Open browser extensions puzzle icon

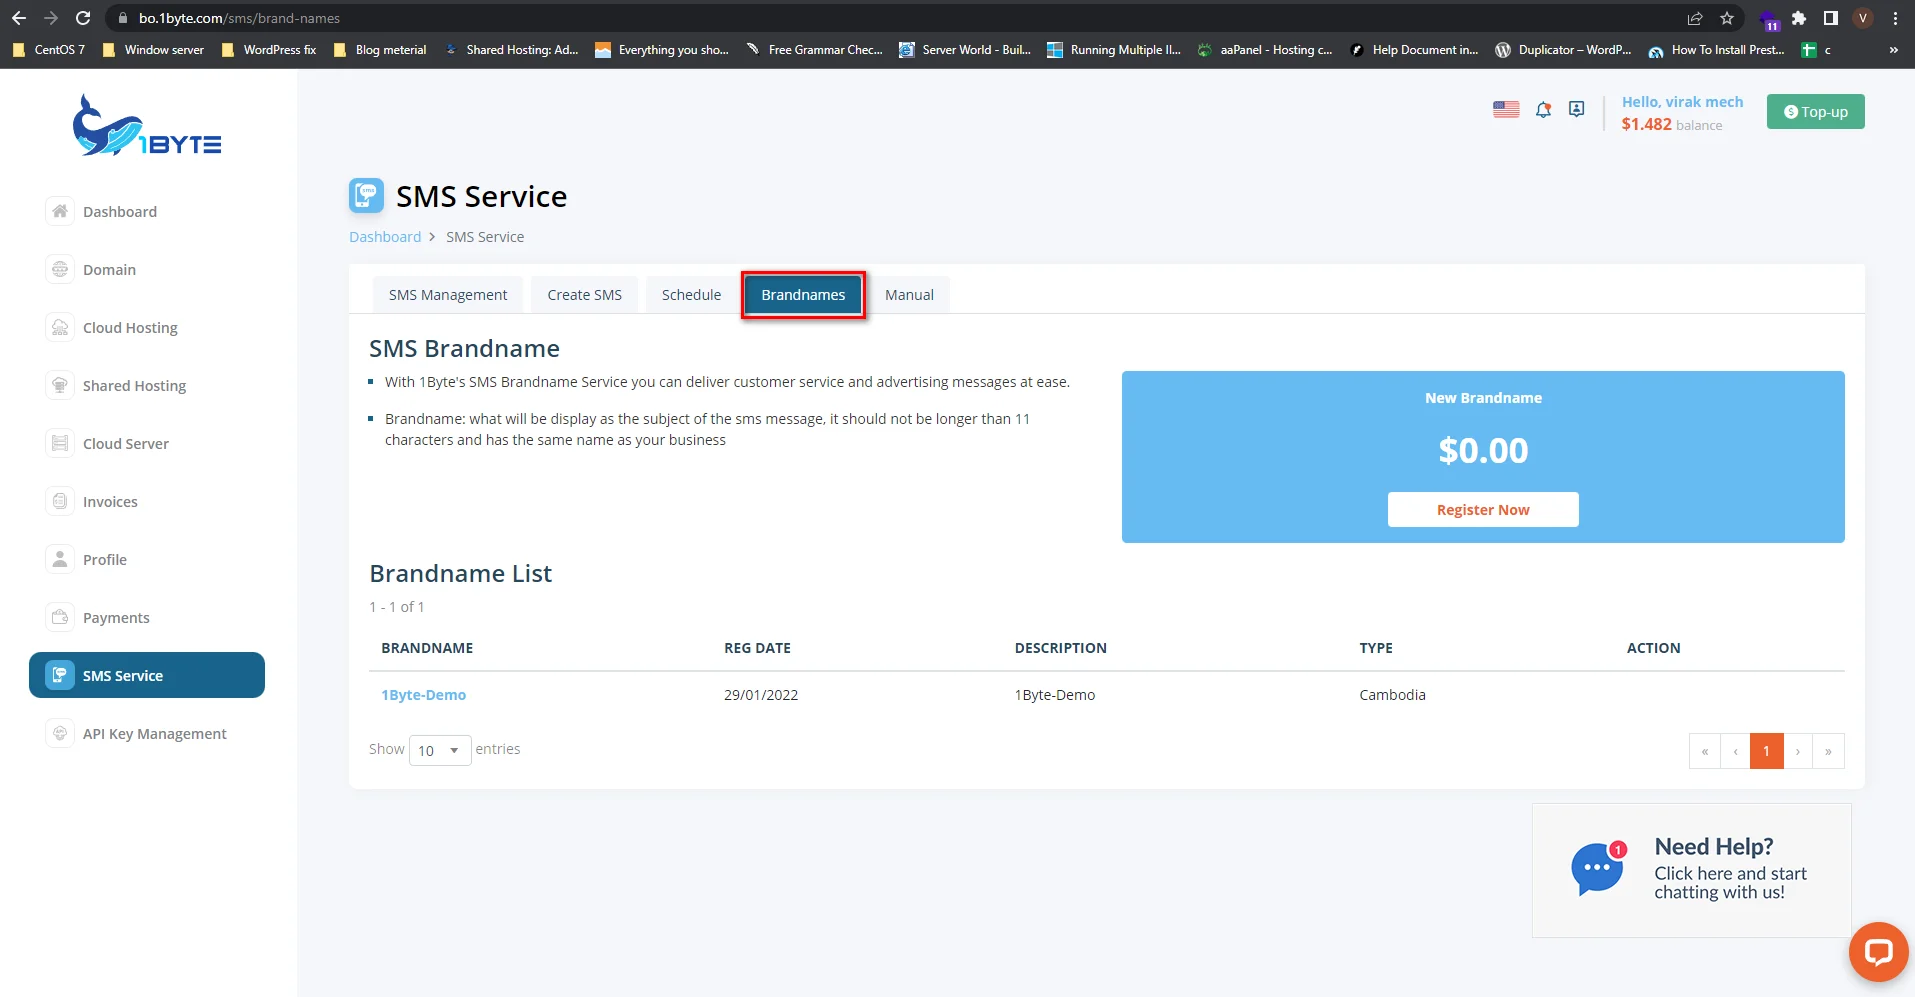[1799, 18]
